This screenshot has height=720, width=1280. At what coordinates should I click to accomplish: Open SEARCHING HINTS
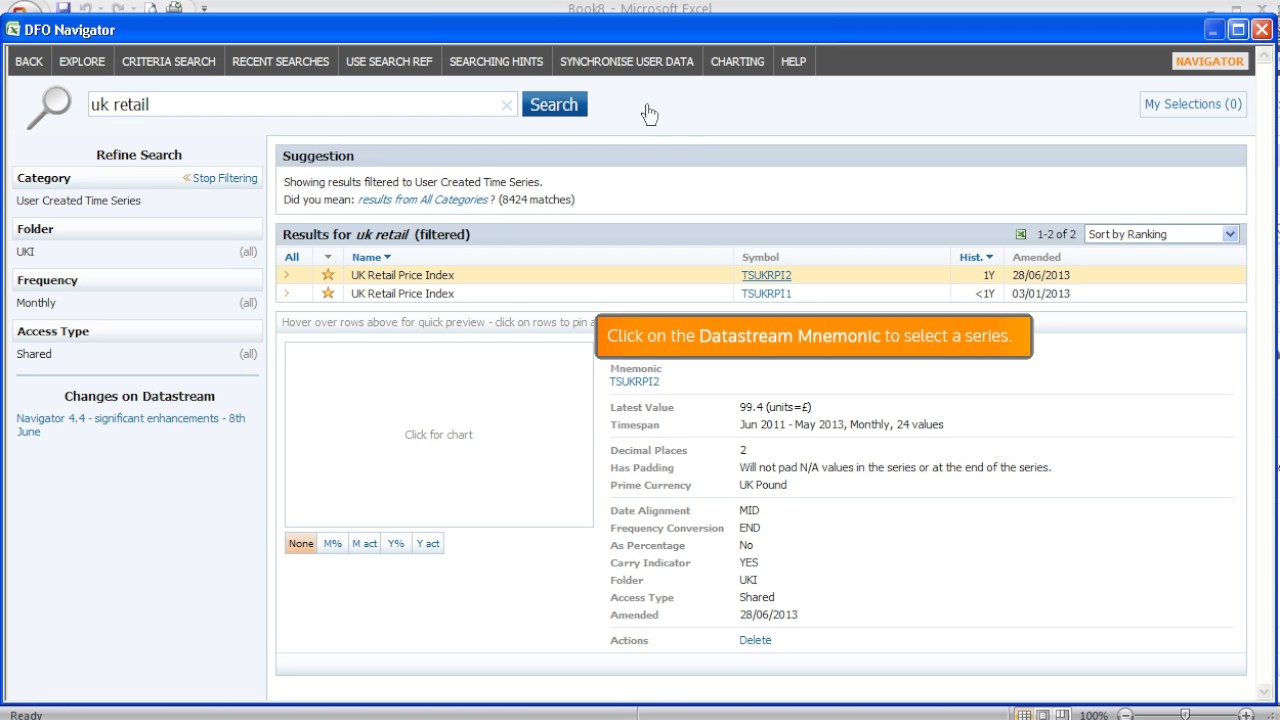pos(496,61)
